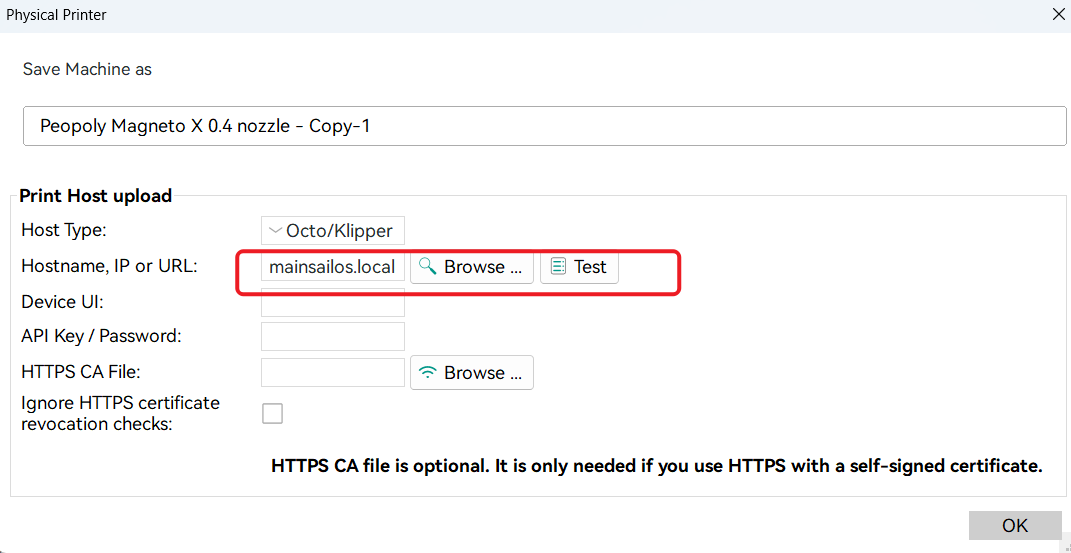Image resolution: width=1071 pixels, height=553 pixels.
Task: Click the Hostname, IP or URL label
Action: click(x=109, y=266)
